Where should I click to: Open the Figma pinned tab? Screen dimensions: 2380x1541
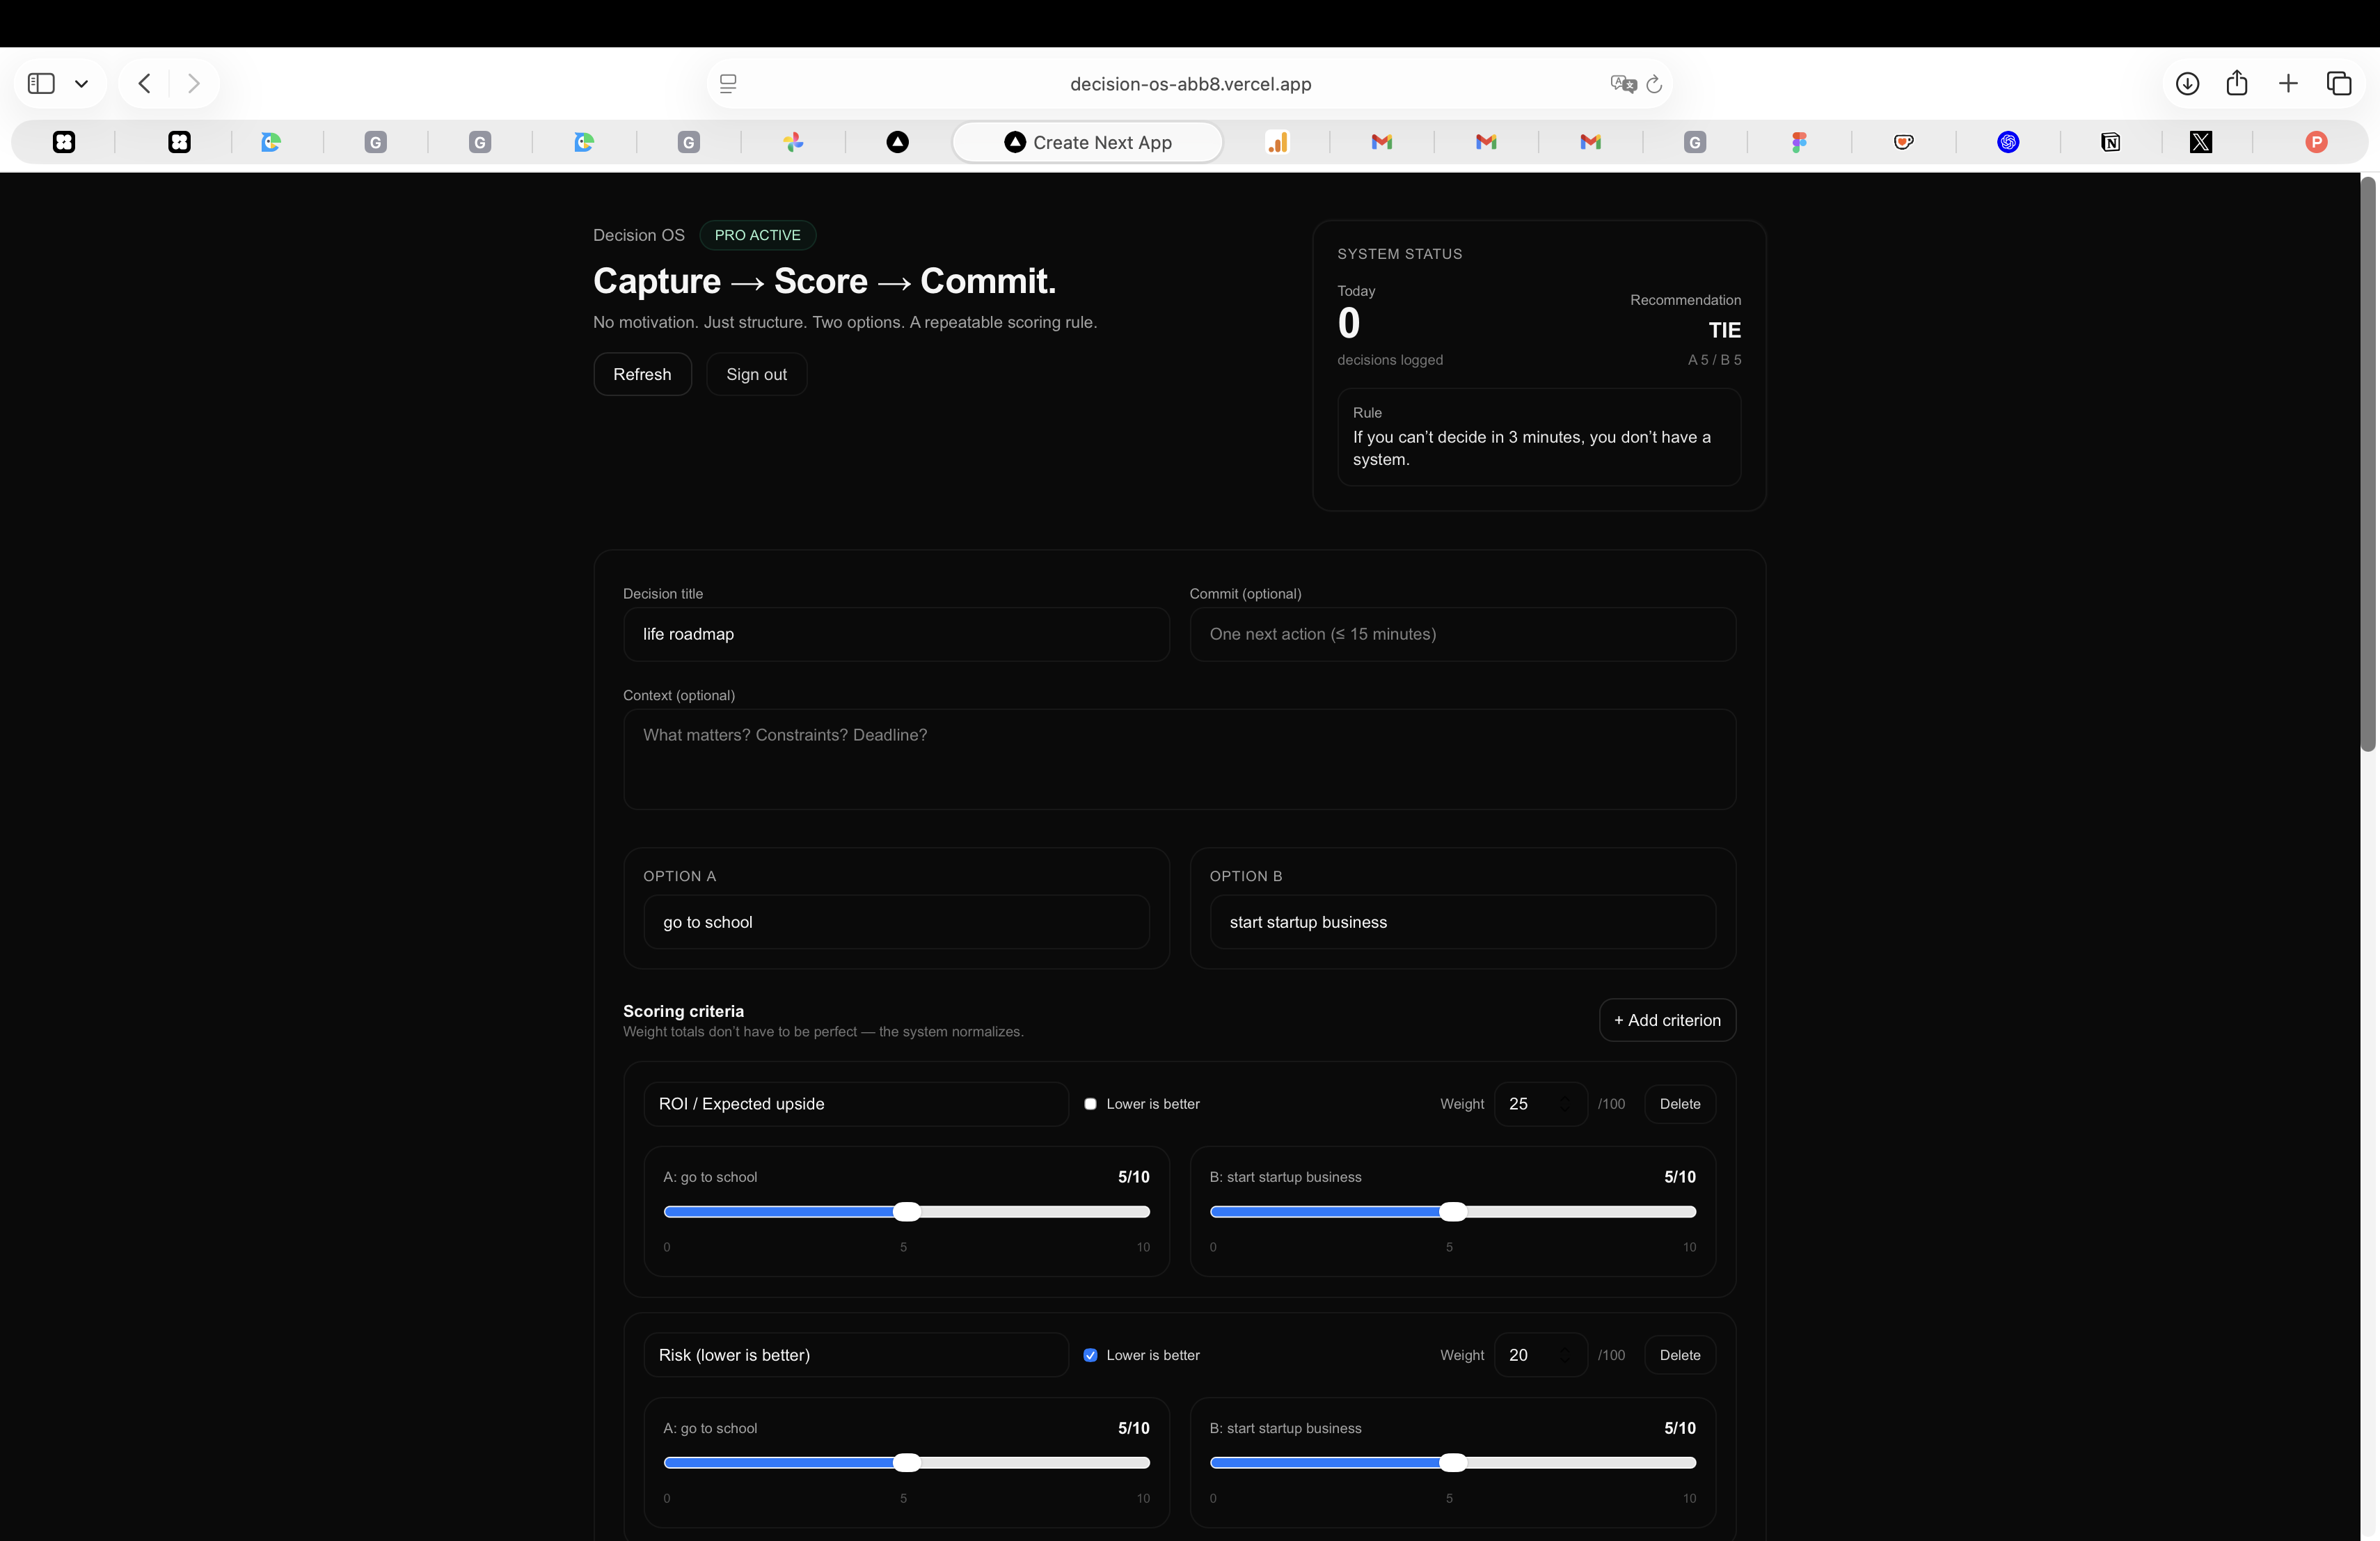(x=1801, y=142)
